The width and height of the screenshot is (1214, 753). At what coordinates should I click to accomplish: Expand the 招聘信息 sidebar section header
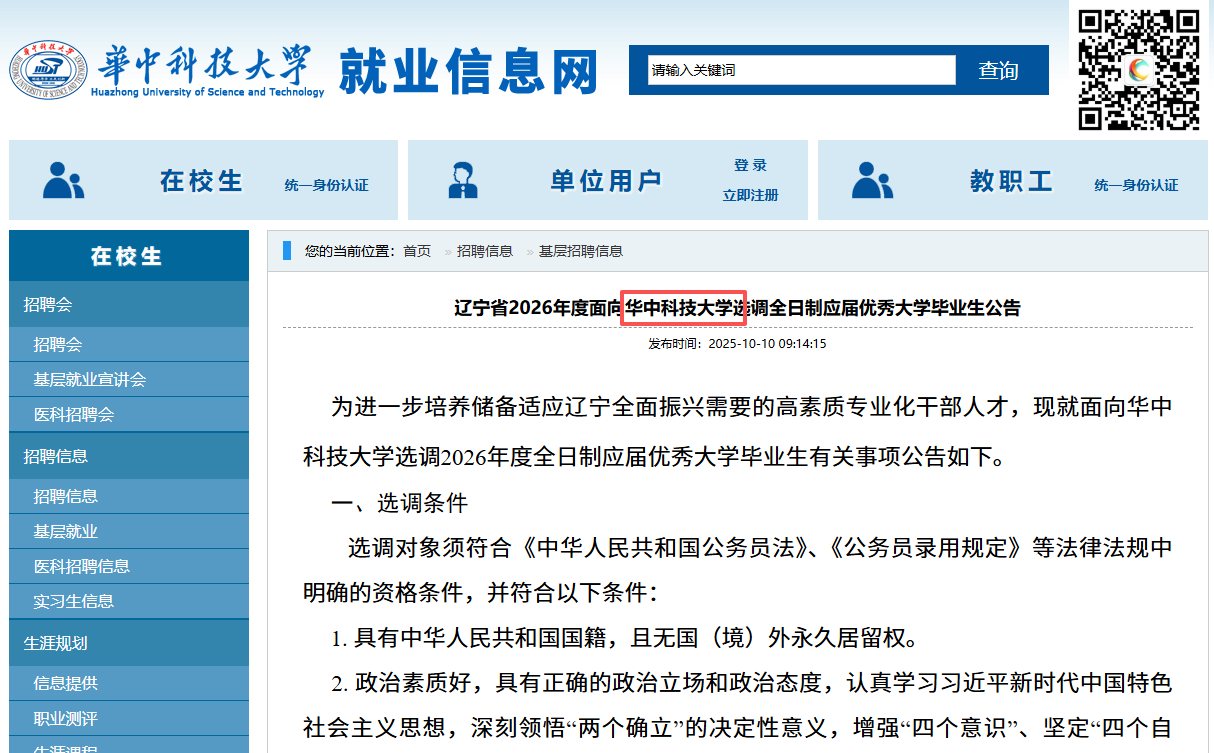click(x=56, y=456)
